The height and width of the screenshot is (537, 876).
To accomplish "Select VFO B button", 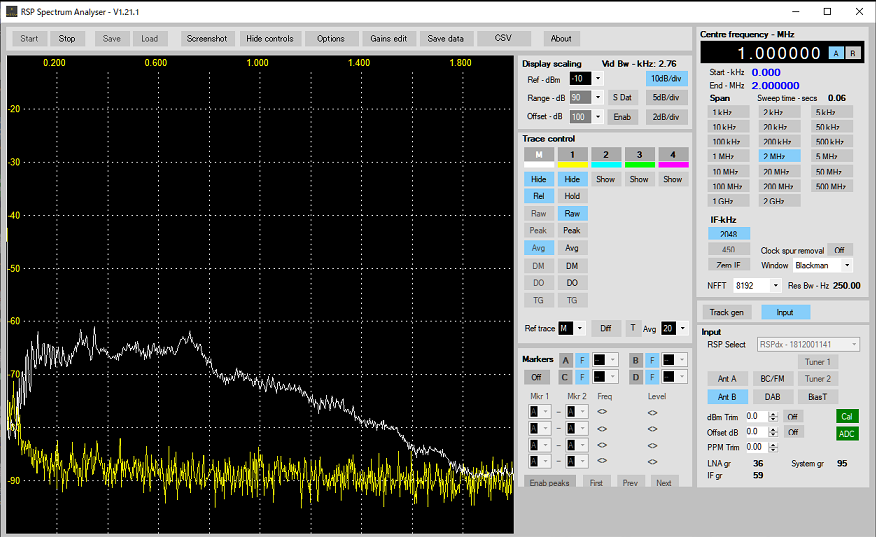I will point(853,53).
